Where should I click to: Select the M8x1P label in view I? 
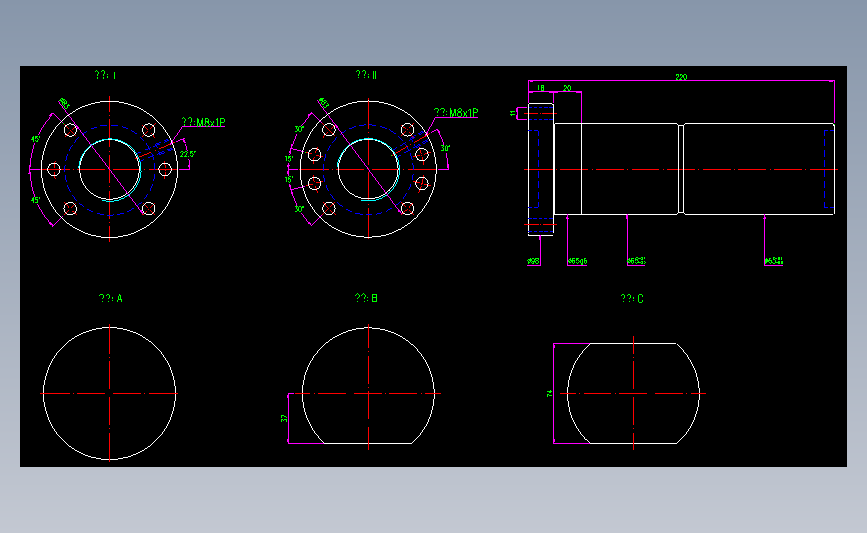203,122
